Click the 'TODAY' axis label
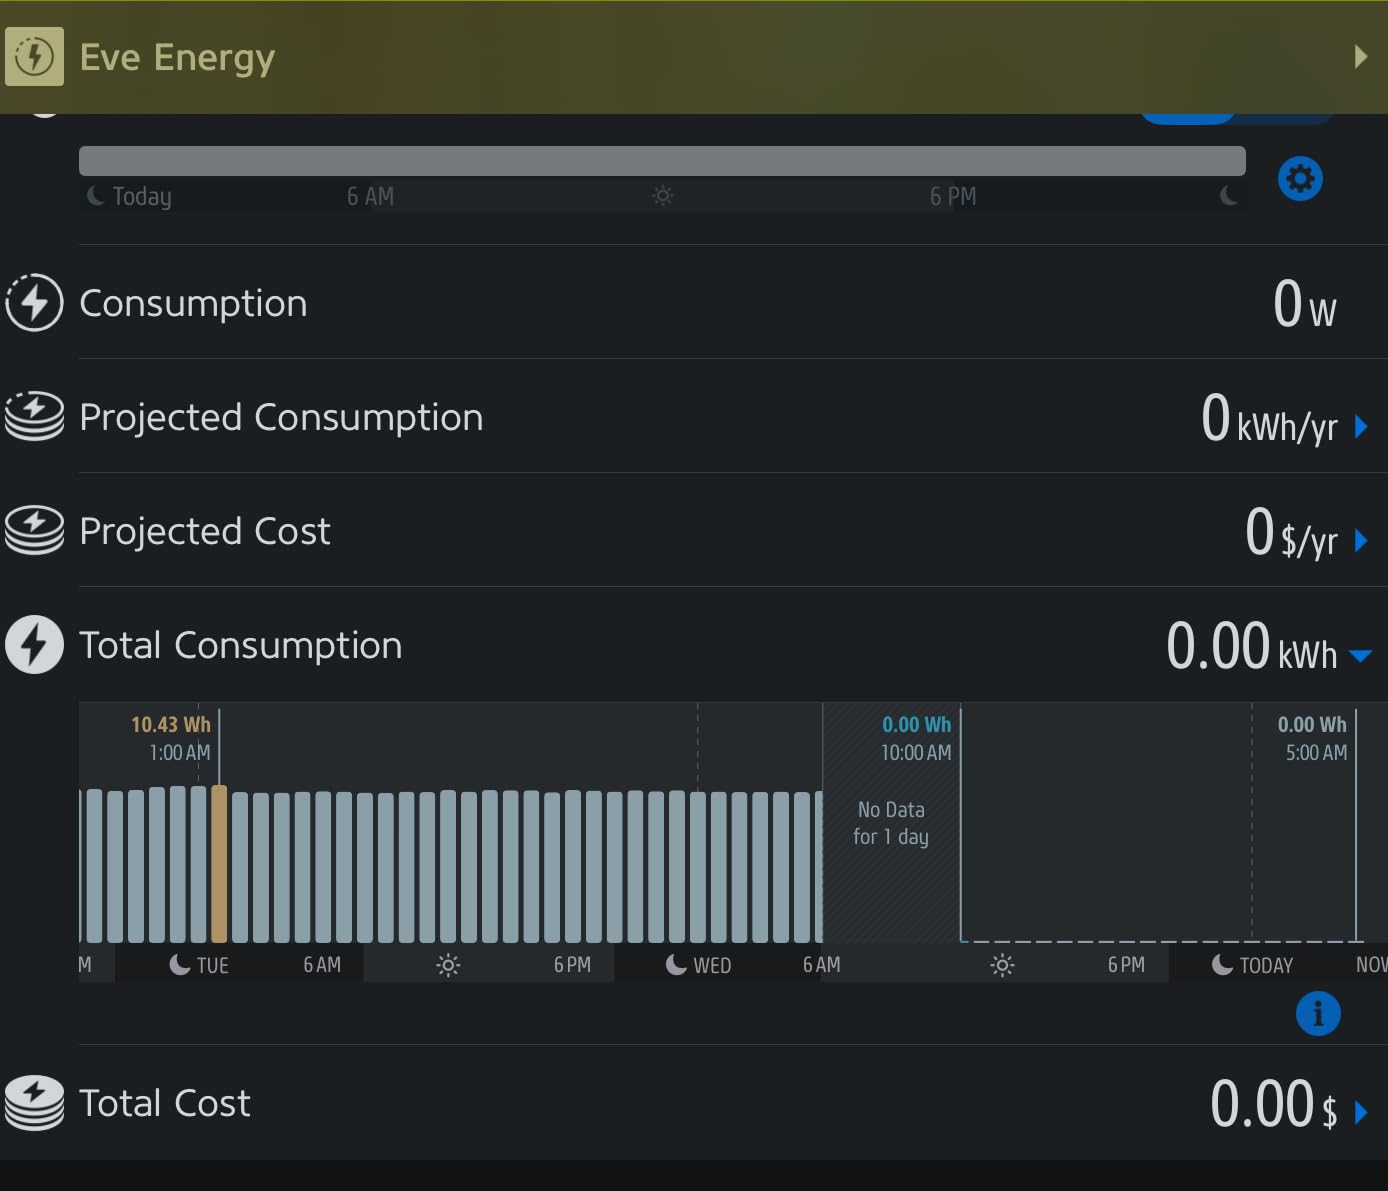 pyautogui.click(x=1266, y=965)
